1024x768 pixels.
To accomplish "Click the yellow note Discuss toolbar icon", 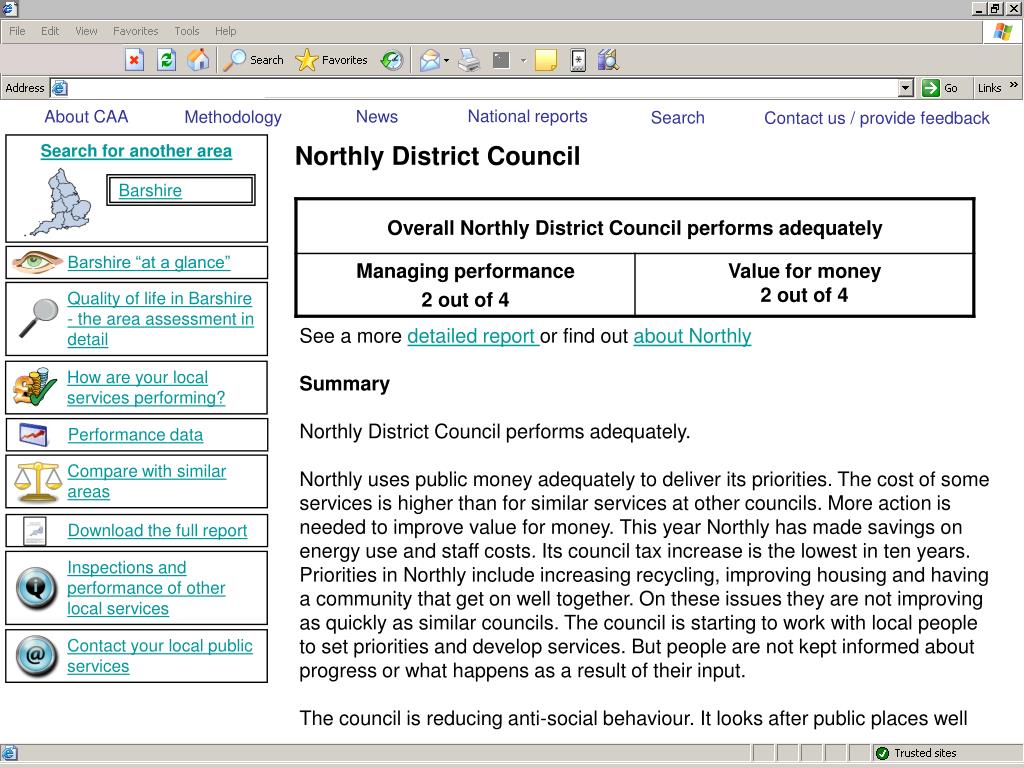I will [545, 60].
